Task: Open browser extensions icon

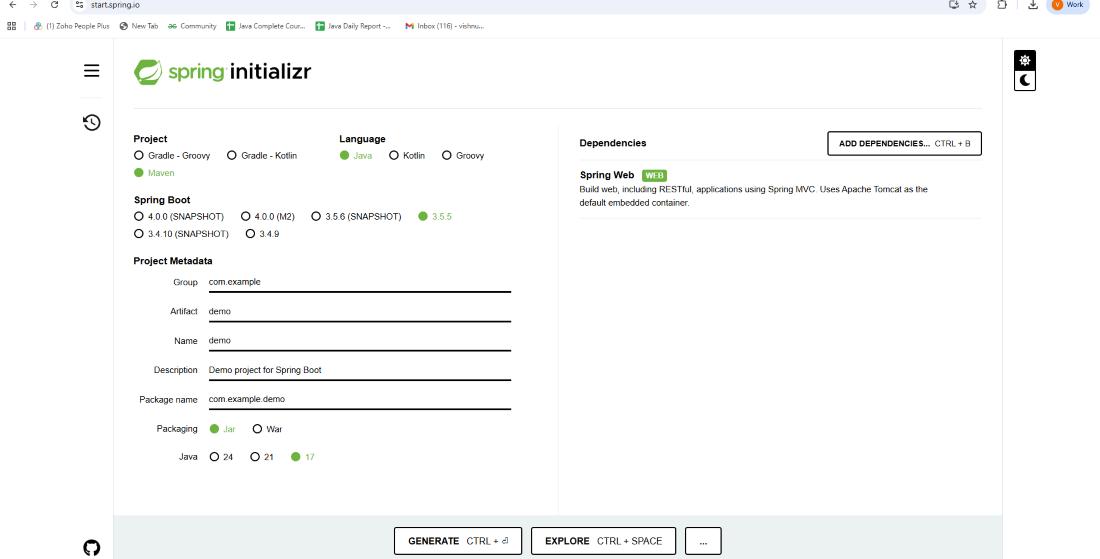Action: point(1002,5)
